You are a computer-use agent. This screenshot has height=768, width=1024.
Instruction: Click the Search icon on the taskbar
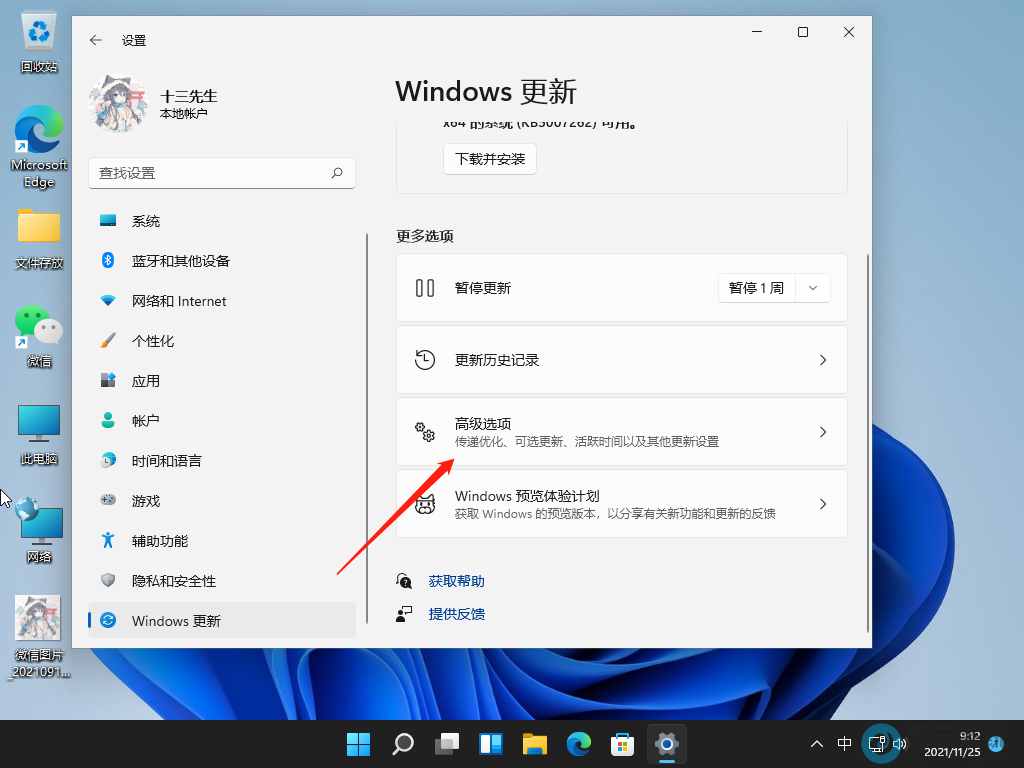pos(402,744)
